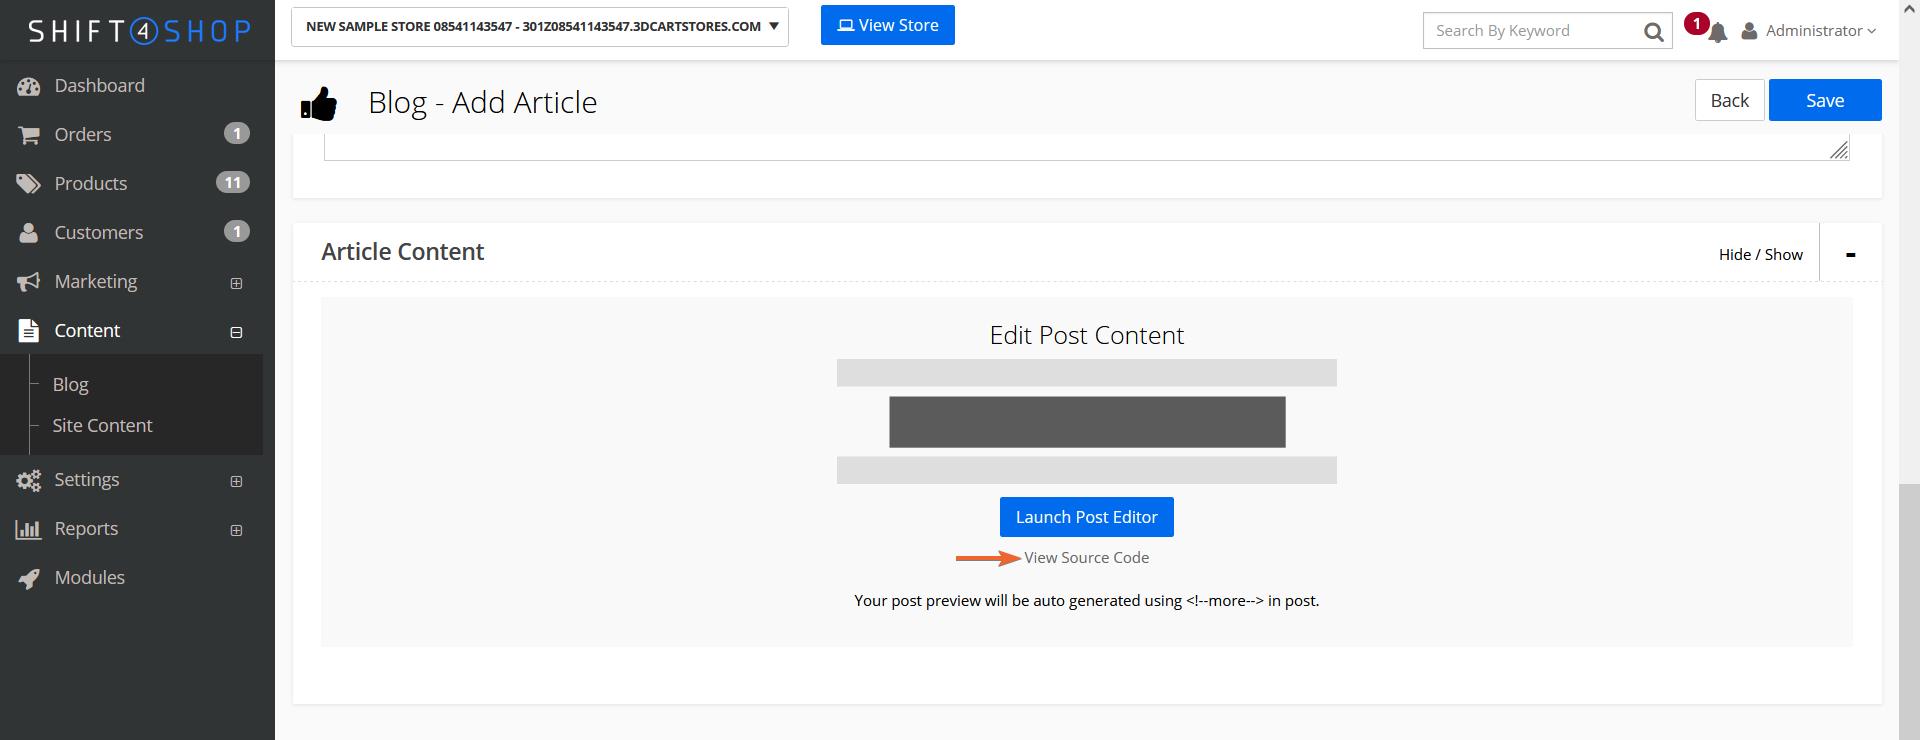
Task: Collapse the Content menu section
Action: coord(236,332)
